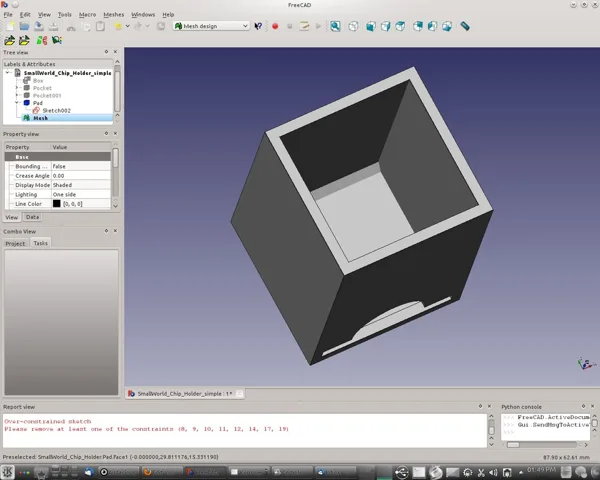Viewport: 600px width, 480px height.
Task: Expand the Pocket tree item
Action: click(x=17, y=88)
